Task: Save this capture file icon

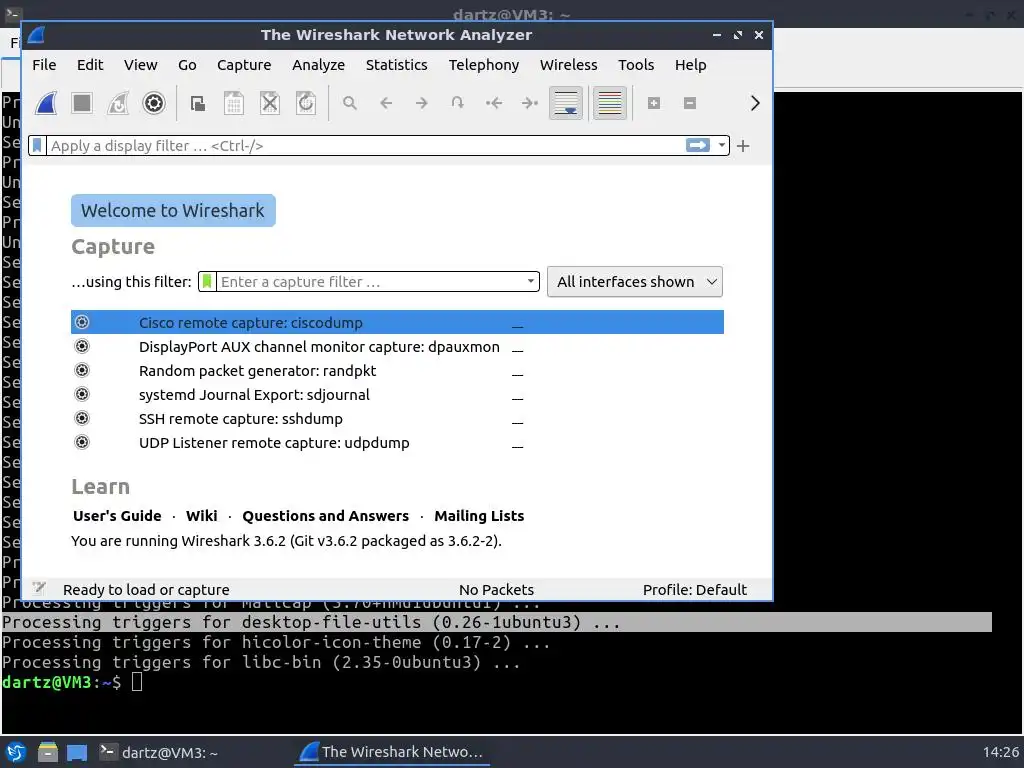Action: pyautogui.click(x=234, y=103)
